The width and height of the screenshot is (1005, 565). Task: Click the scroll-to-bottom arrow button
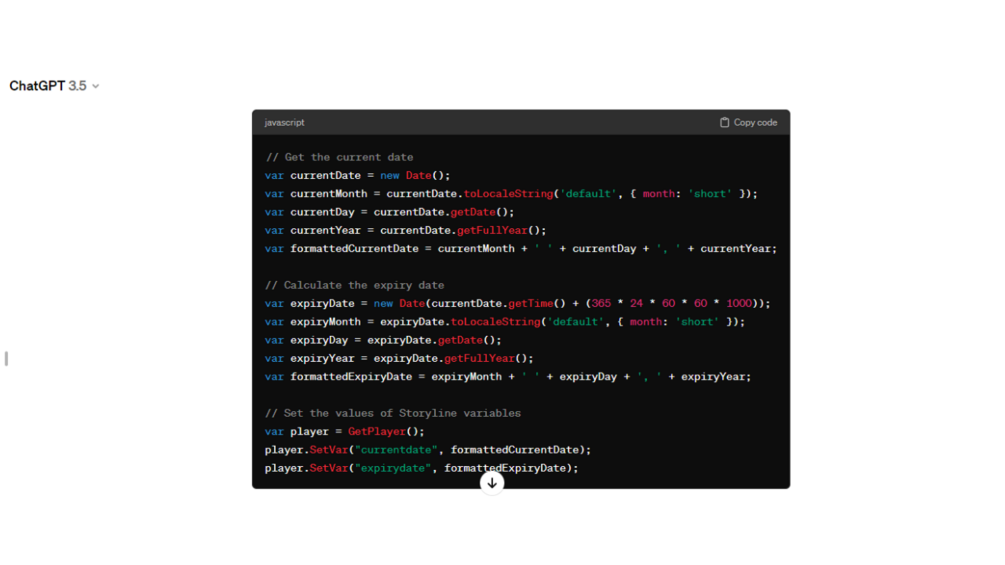(x=492, y=483)
